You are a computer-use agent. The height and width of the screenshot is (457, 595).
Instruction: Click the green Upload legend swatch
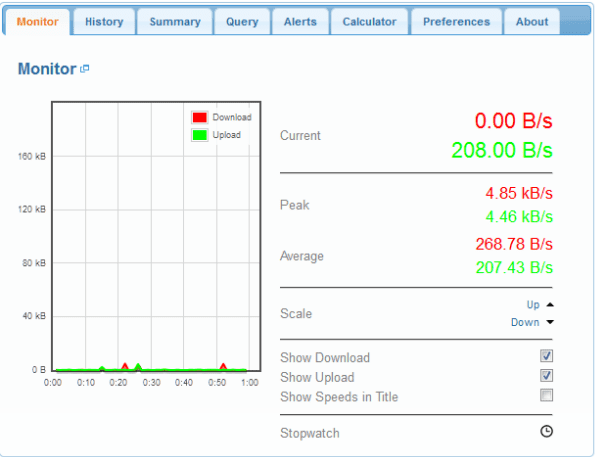pyautogui.click(x=200, y=135)
